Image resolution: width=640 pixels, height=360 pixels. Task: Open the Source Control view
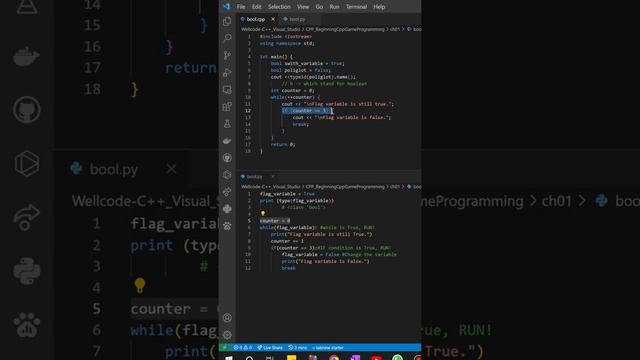(227, 55)
